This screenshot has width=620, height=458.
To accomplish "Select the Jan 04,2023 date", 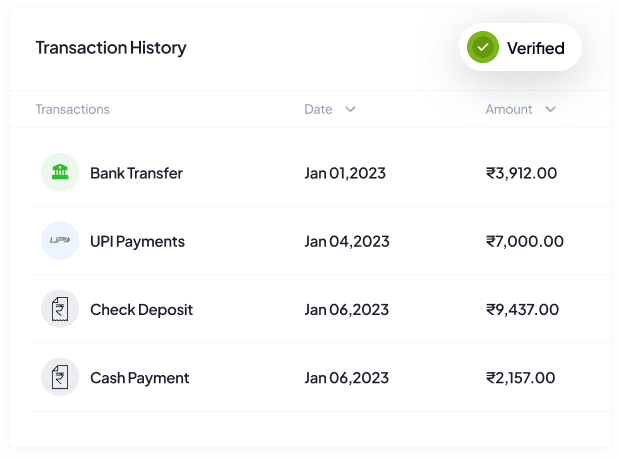I will click(346, 241).
